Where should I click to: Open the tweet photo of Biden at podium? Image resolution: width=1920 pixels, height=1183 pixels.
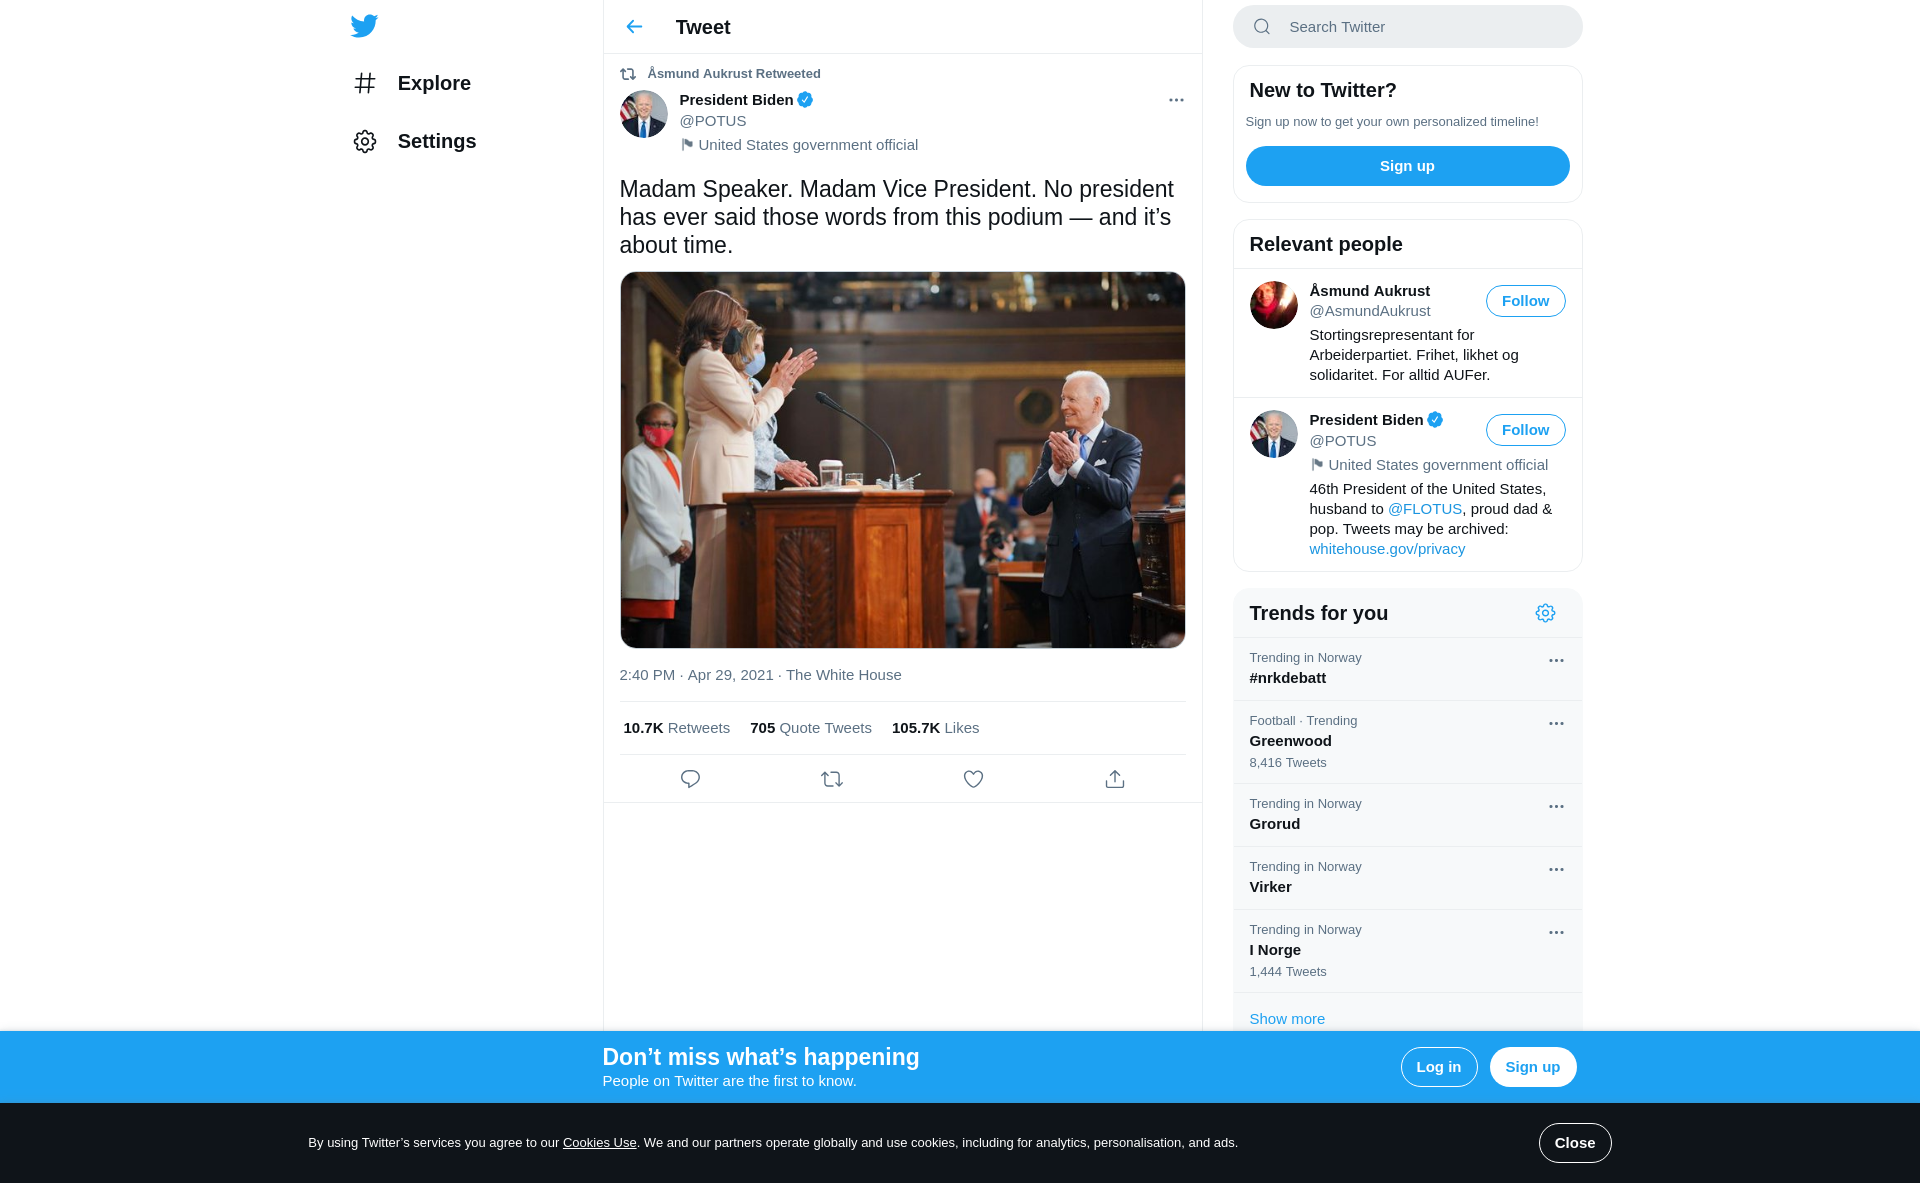point(902,460)
